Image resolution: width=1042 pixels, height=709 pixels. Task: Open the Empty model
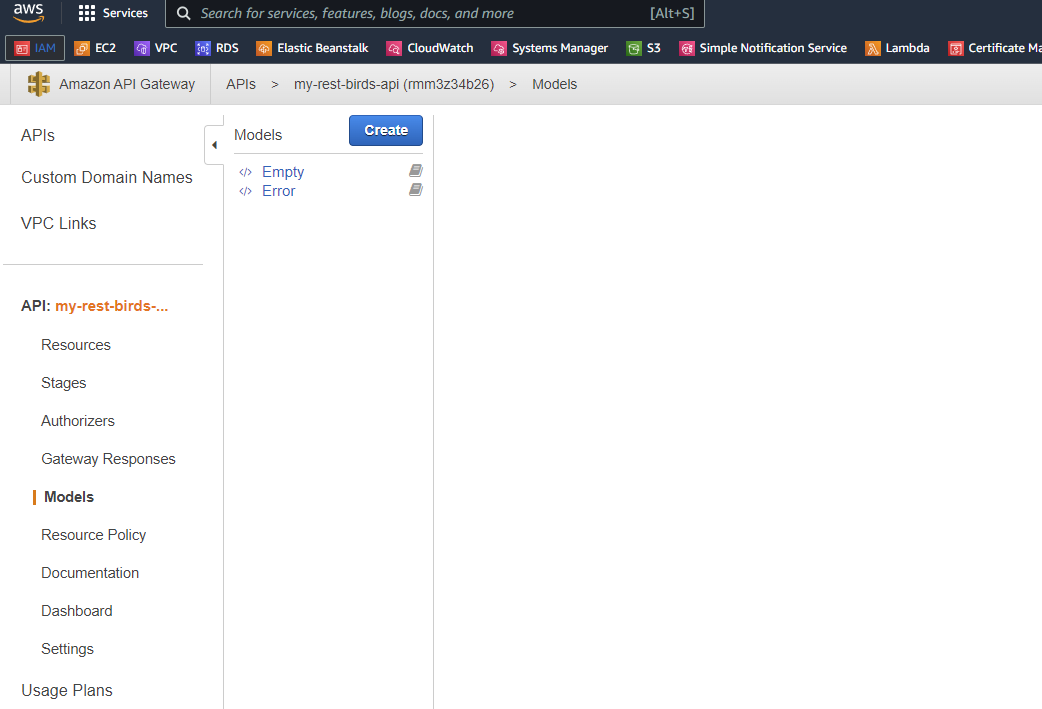pyautogui.click(x=283, y=172)
